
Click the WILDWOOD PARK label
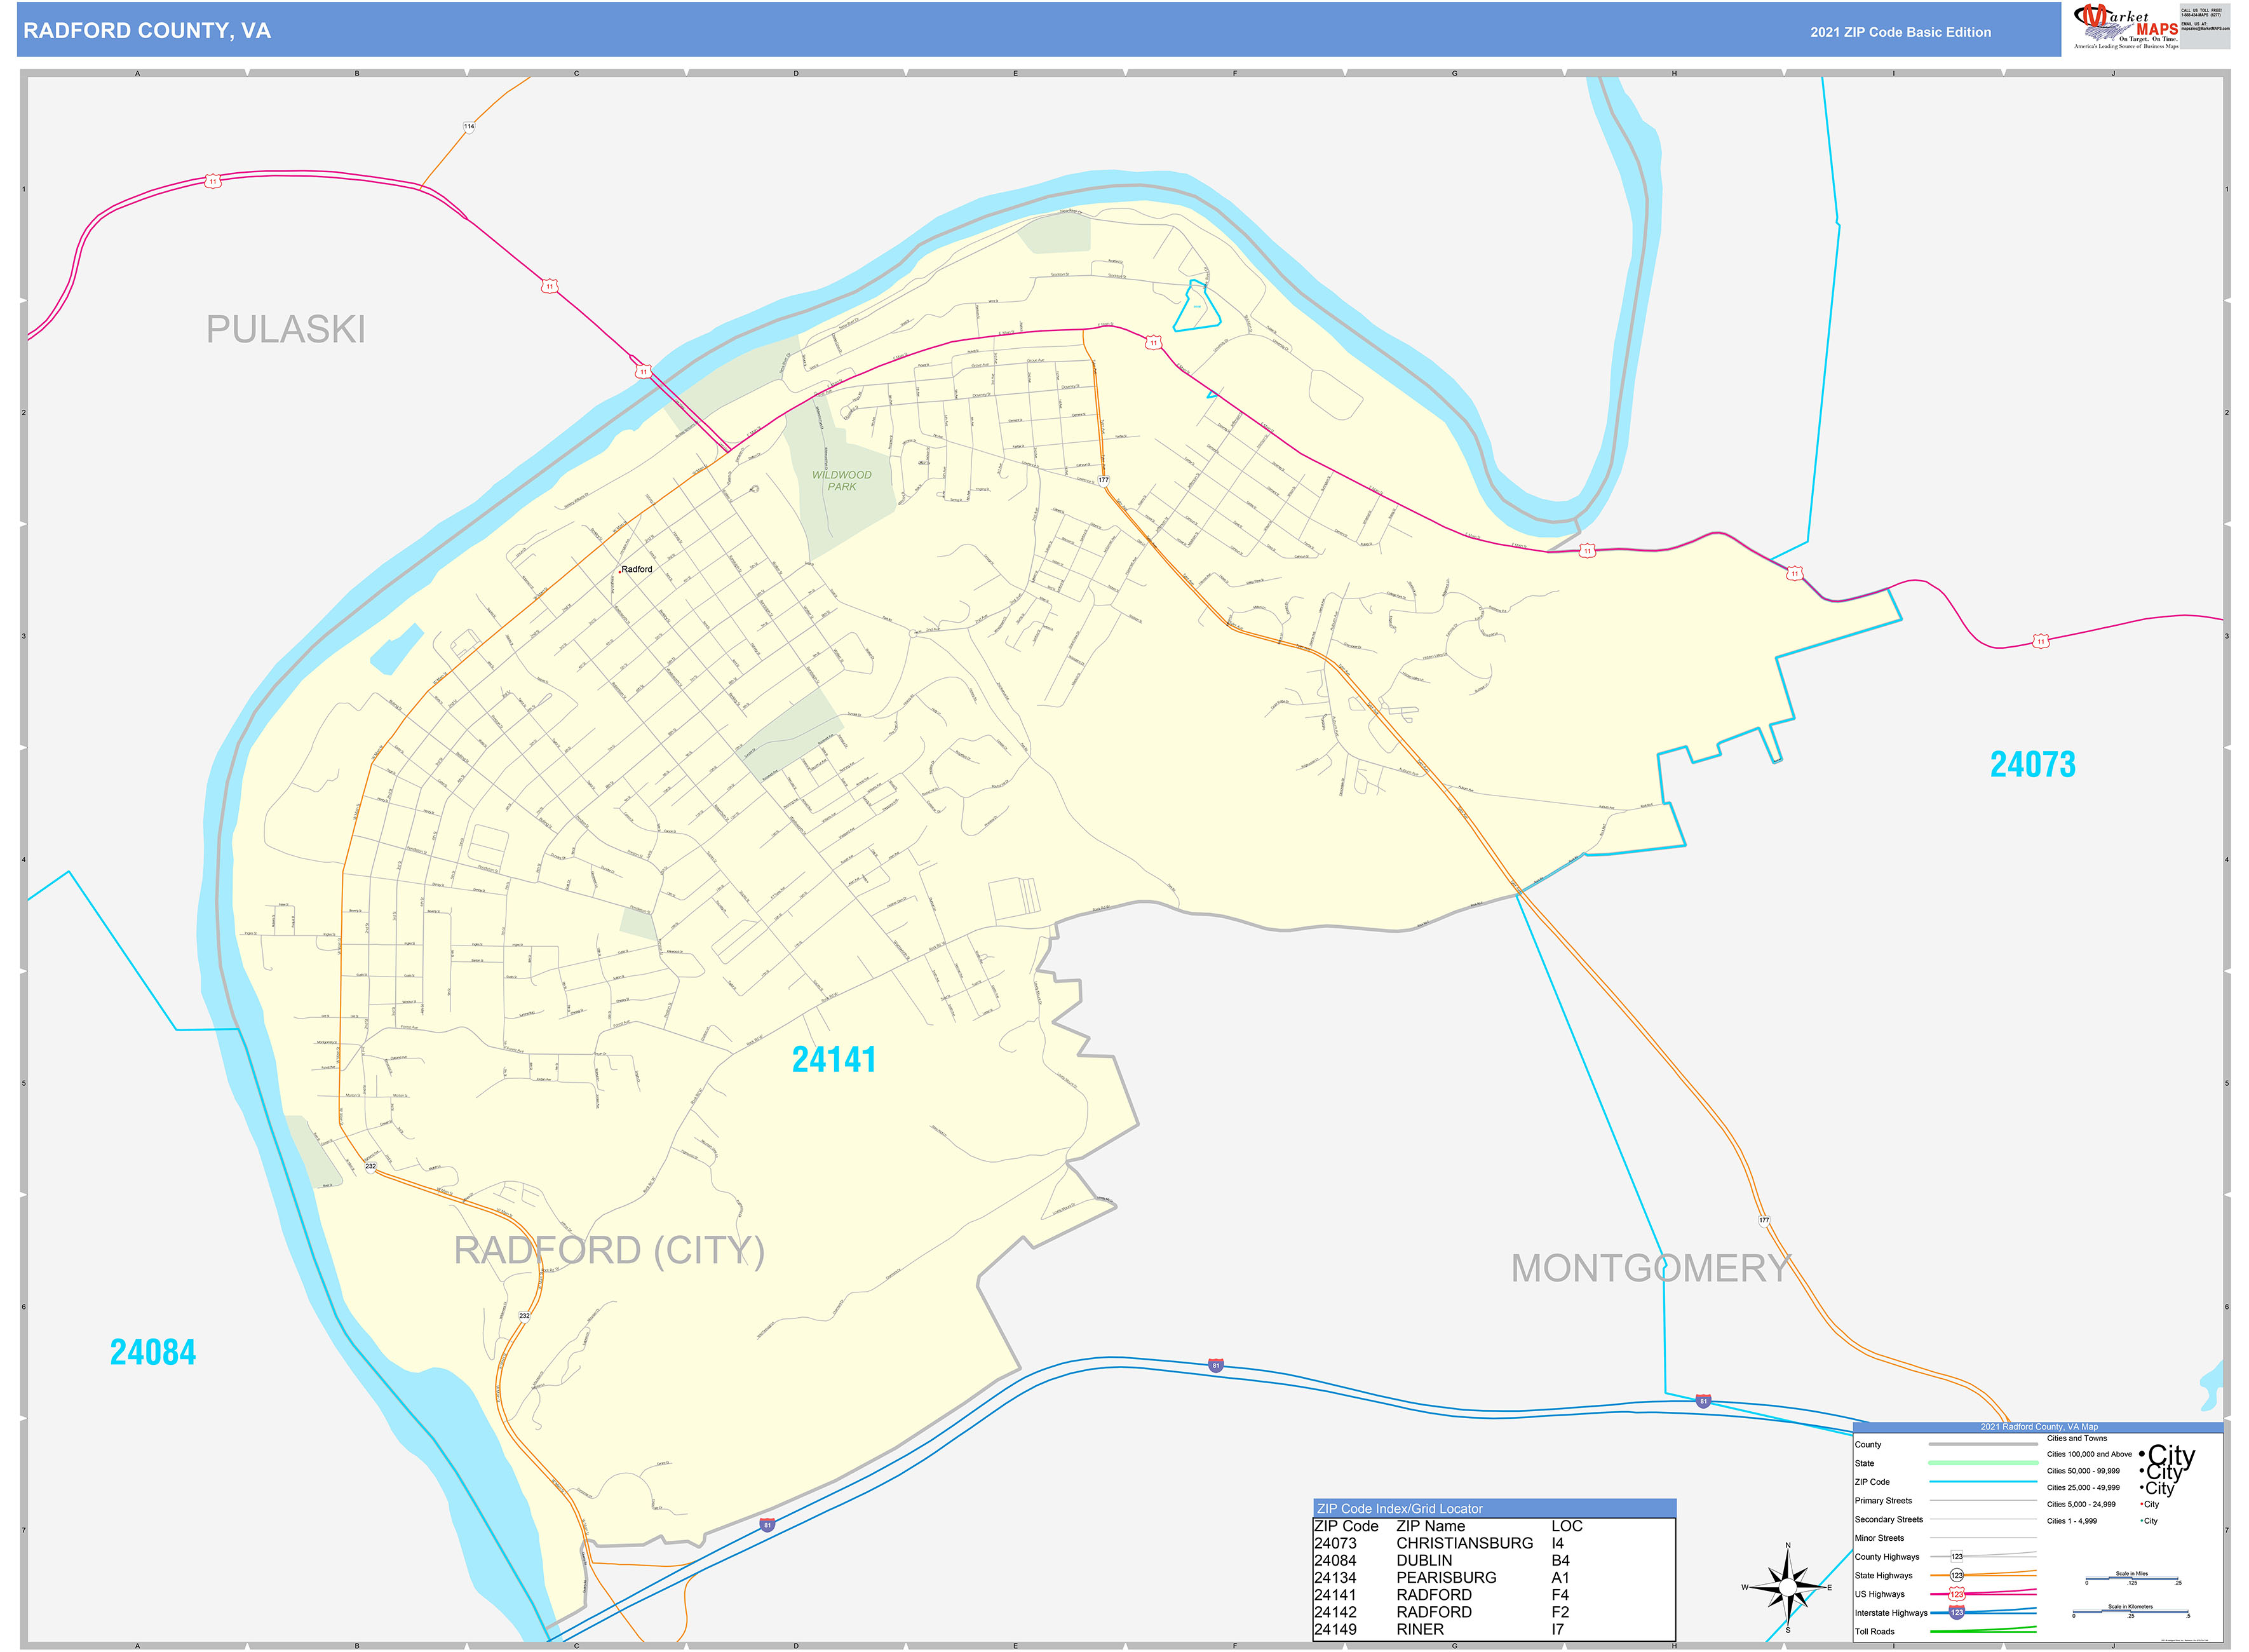coord(841,481)
